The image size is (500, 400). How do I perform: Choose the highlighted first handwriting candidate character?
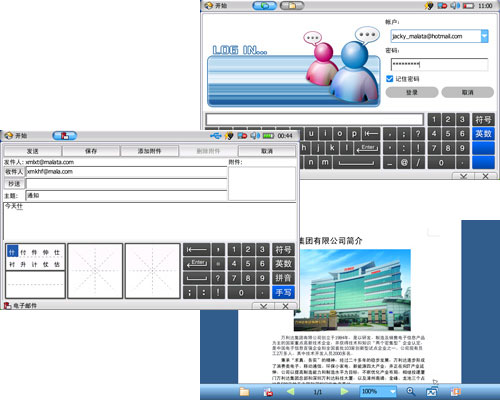pos(12,252)
